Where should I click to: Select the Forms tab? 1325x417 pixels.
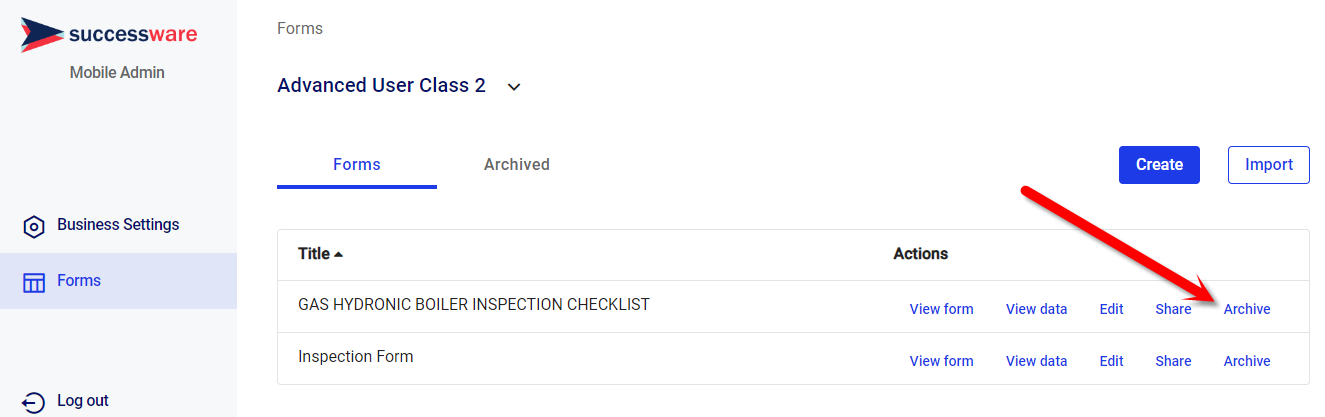click(357, 164)
